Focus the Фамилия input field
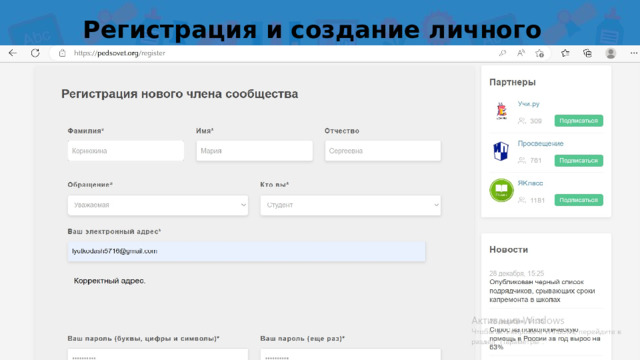This screenshot has width=640, height=360. (x=126, y=151)
